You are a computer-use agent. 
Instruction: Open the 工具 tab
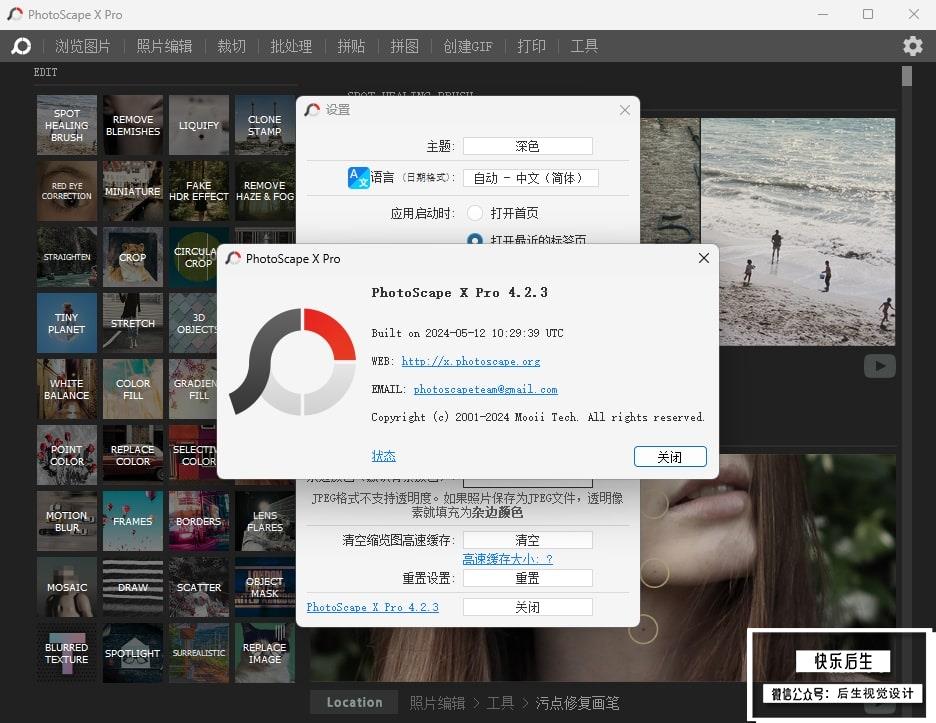584,46
